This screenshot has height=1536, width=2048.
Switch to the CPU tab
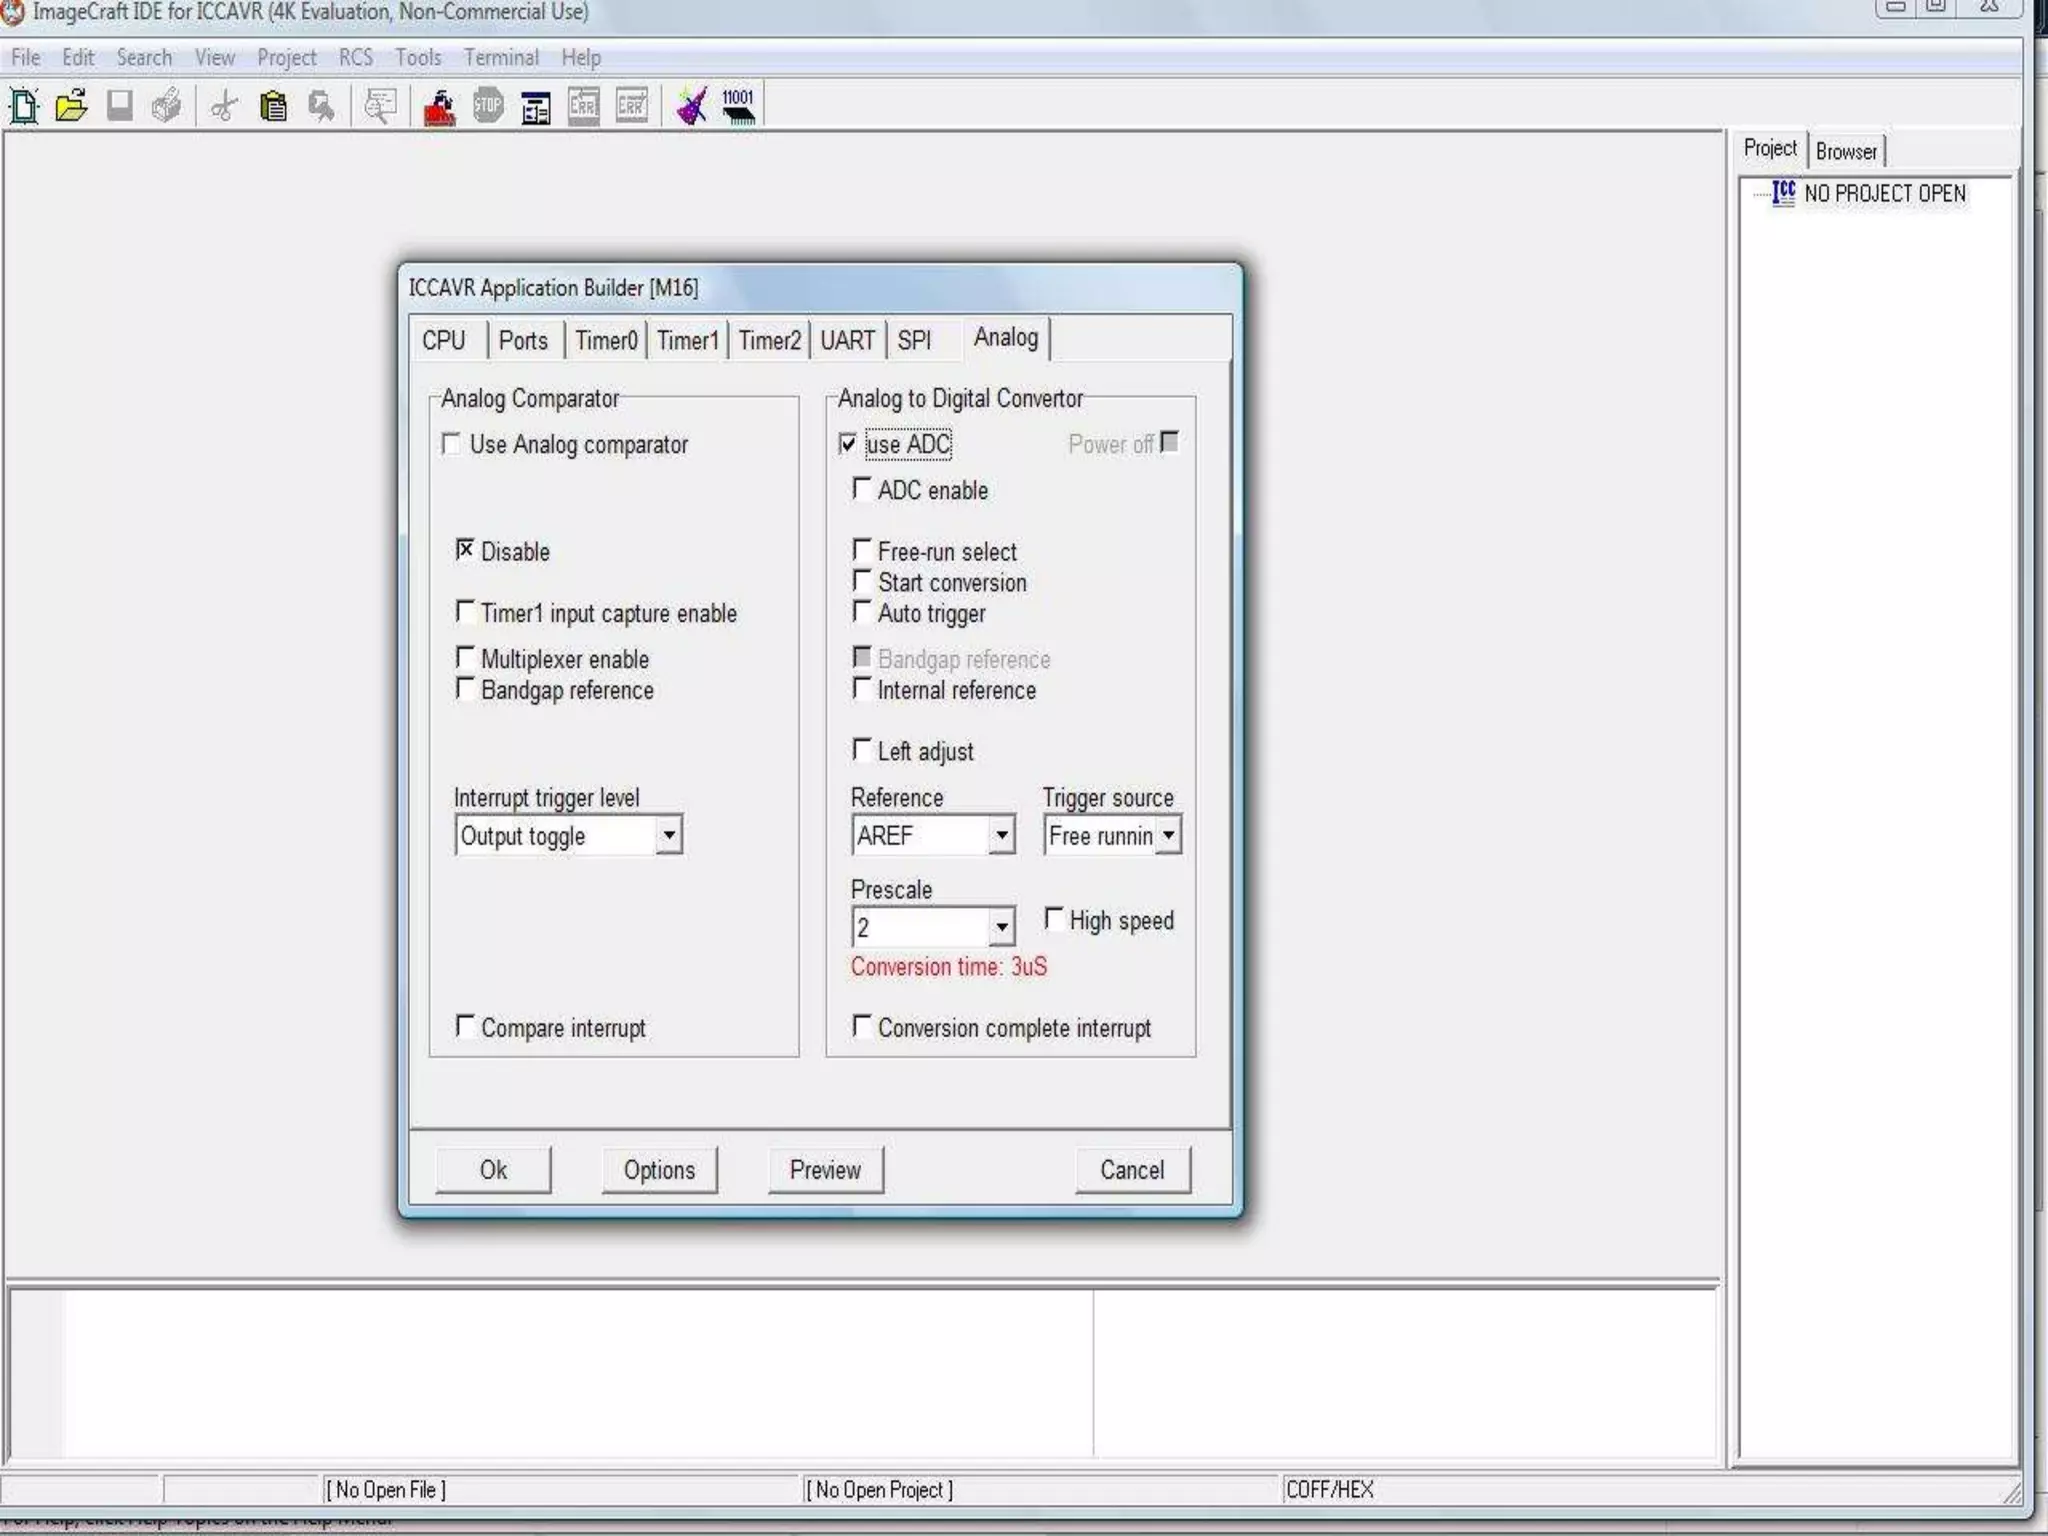[x=444, y=340]
